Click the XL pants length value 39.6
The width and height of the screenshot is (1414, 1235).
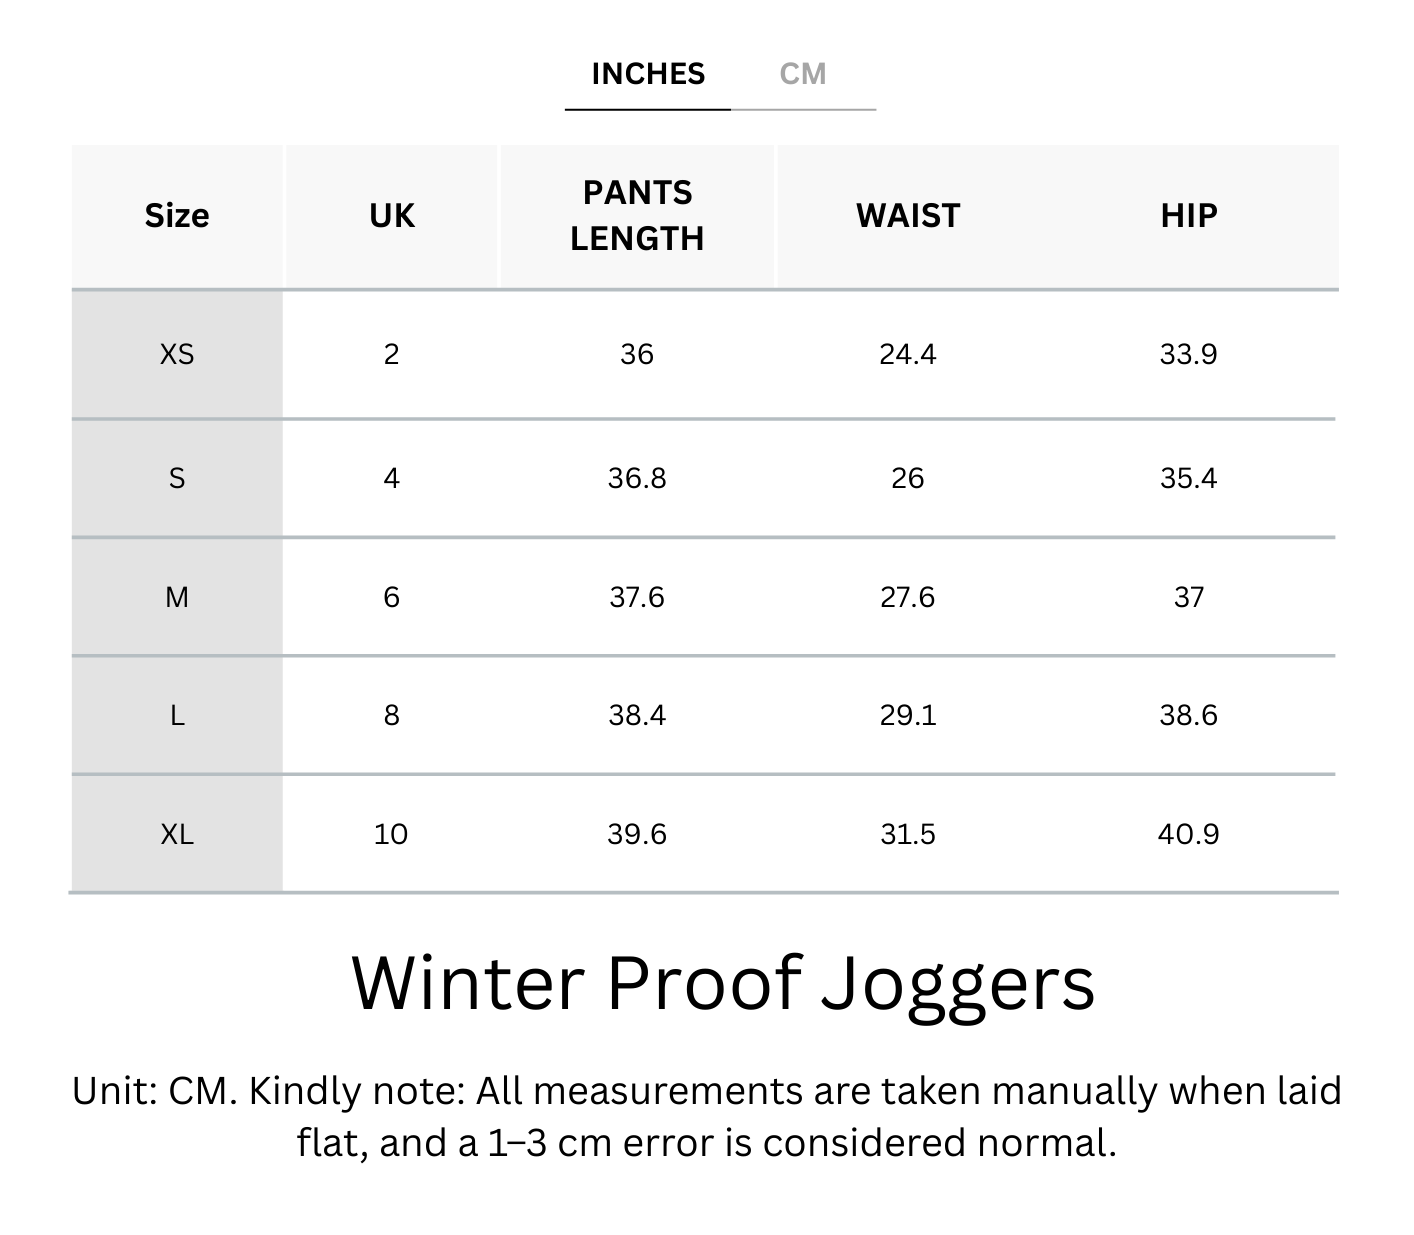tap(637, 834)
